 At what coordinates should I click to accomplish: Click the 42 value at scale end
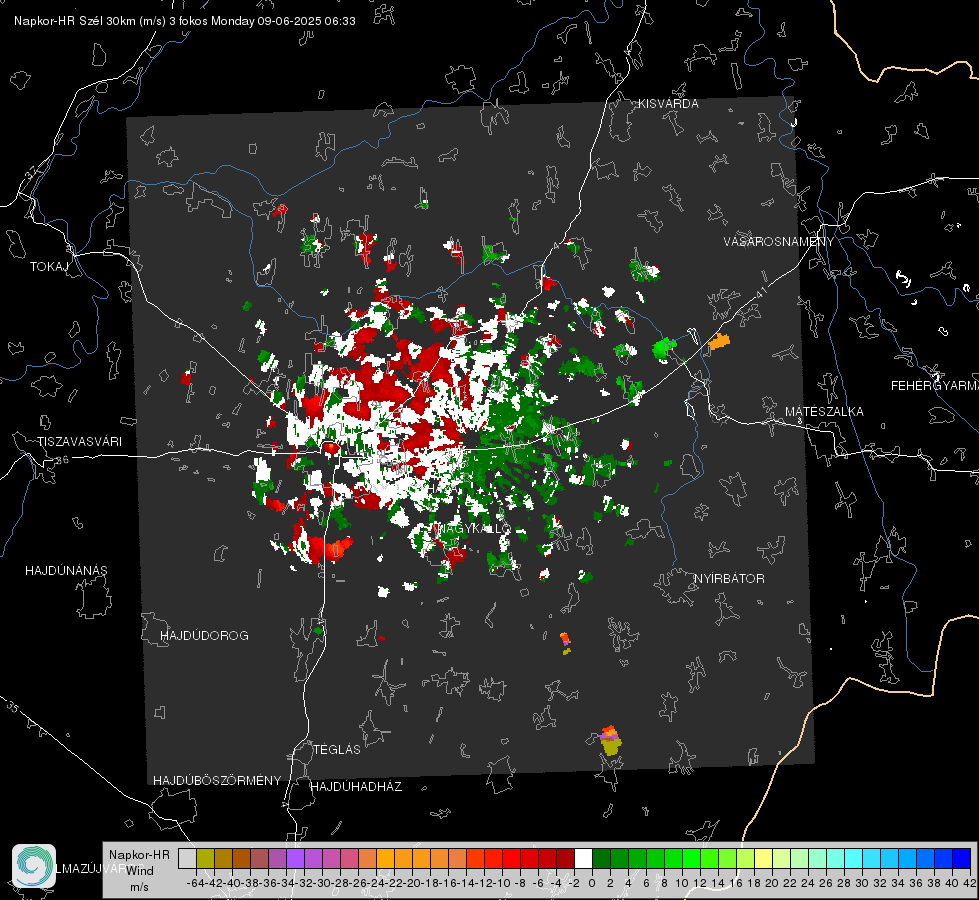970,883
